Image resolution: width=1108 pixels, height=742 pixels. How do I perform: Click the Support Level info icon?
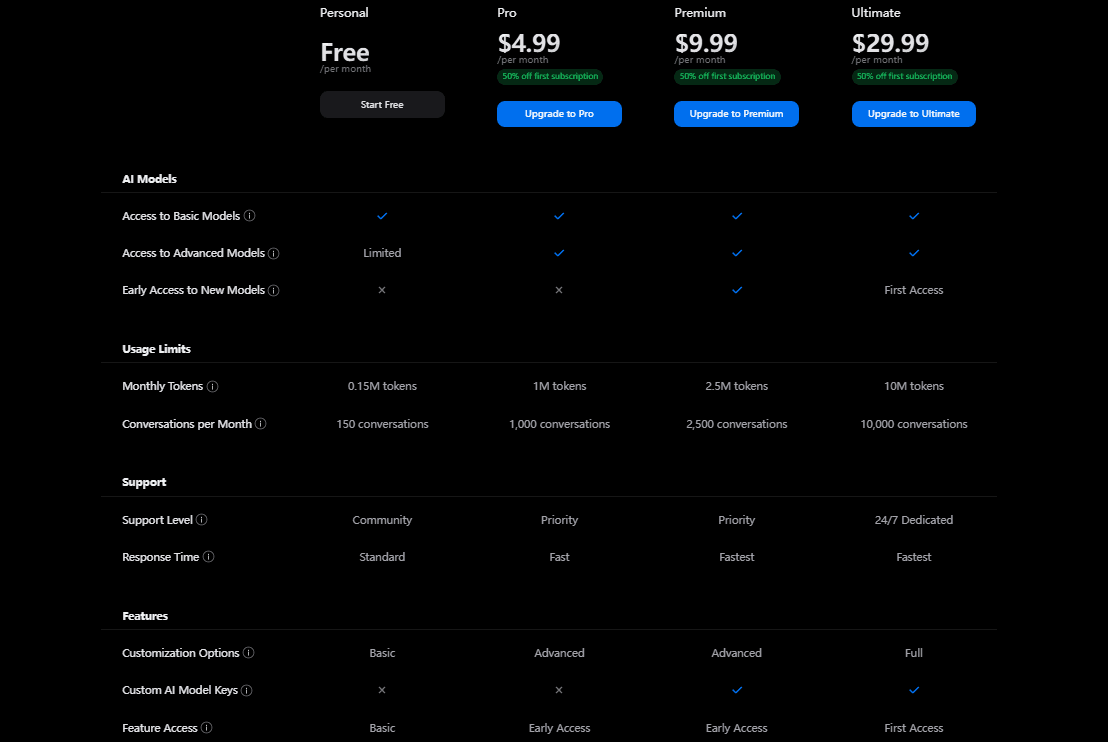[202, 520]
